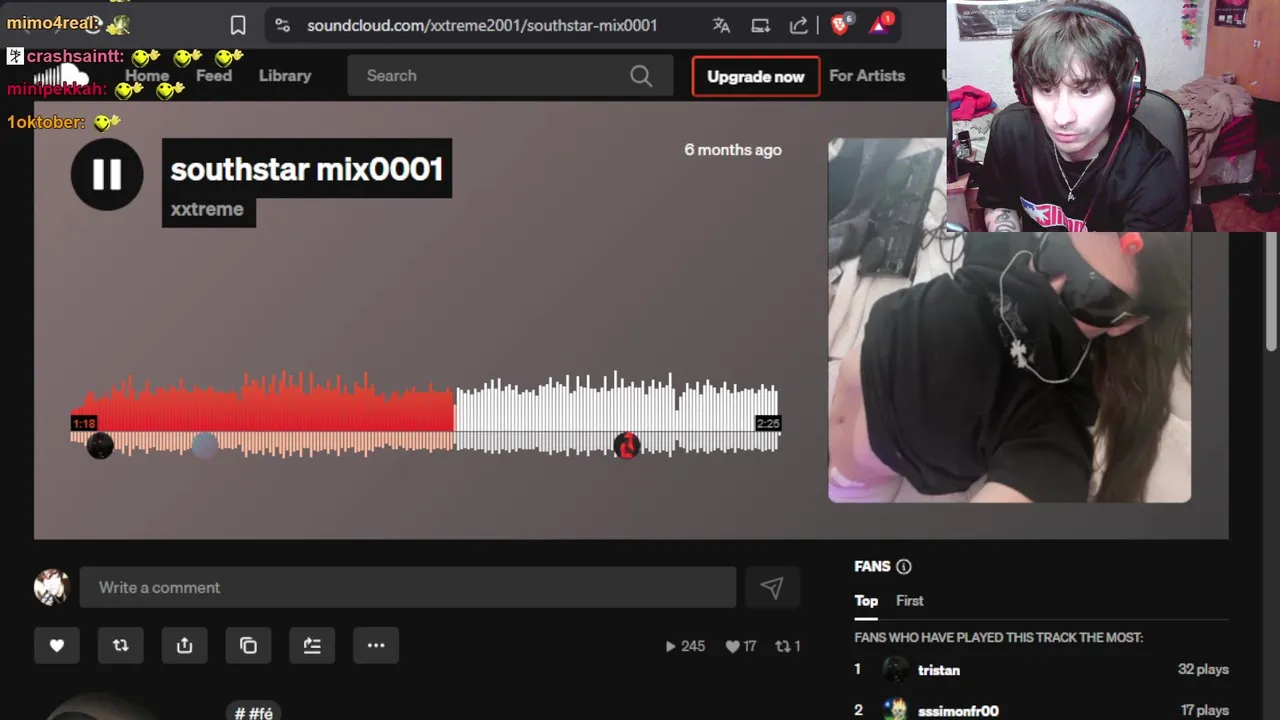Open Library in SoundCloud navigation
The height and width of the screenshot is (720, 1280).
coord(285,76)
